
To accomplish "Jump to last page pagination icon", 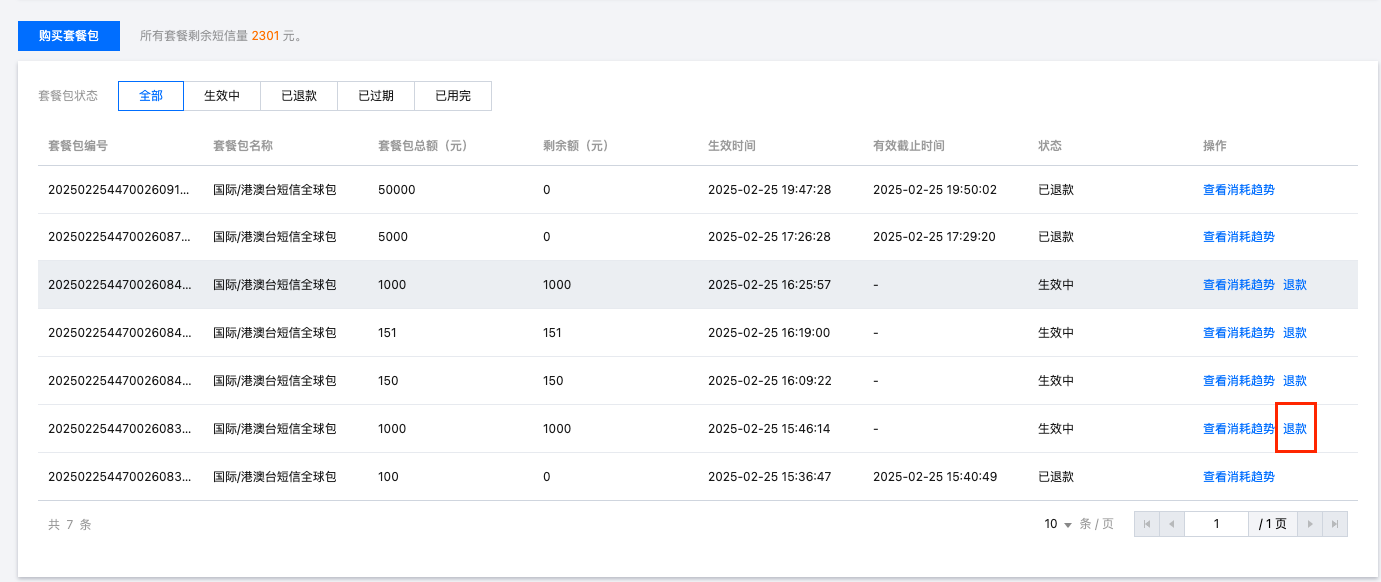I will [1335, 524].
